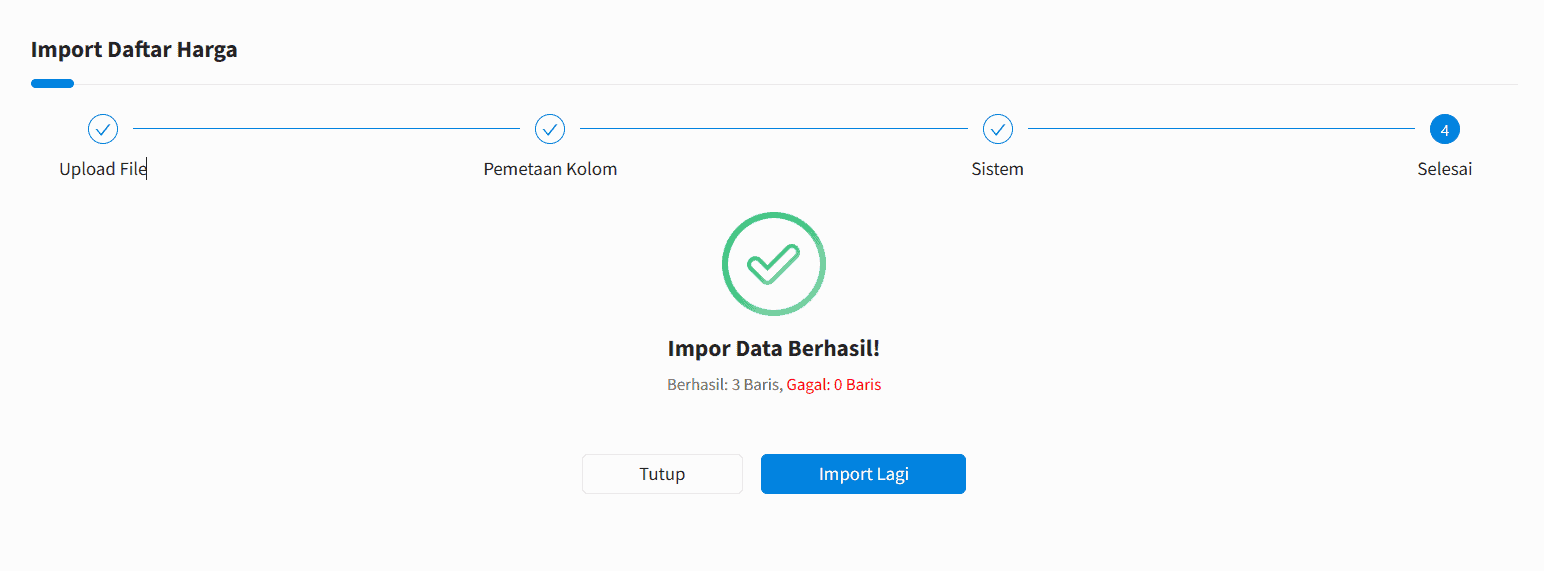Screen dimensions: 1544x571
Task: Select the step 4 numbered circle
Action: (x=1445, y=129)
